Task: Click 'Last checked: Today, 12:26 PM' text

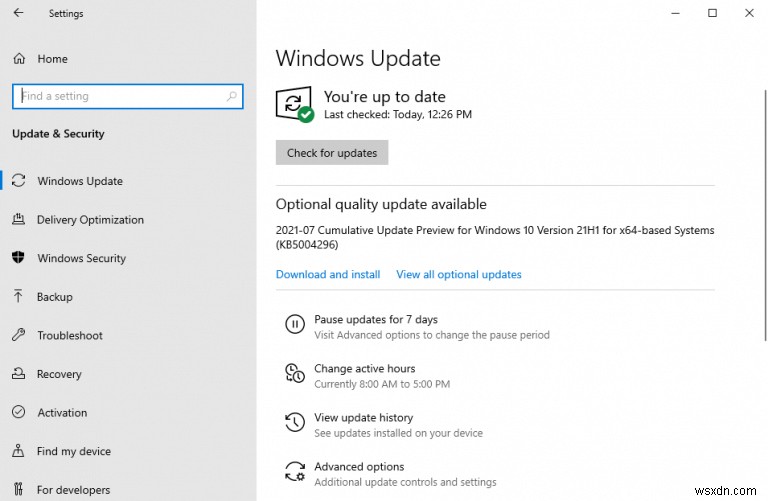Action: click(x=398, y=114)
